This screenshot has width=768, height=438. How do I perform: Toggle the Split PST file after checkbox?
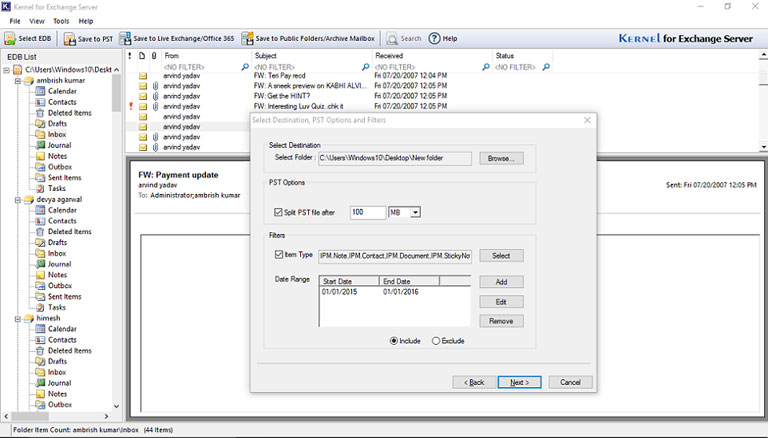pos(278,212)
